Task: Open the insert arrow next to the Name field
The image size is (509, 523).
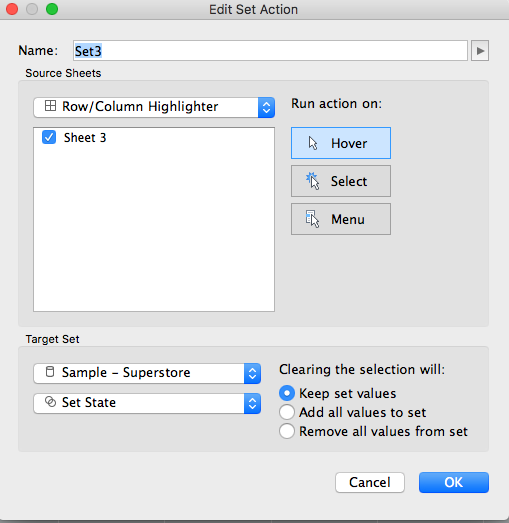Action: (x=480, y=51)
